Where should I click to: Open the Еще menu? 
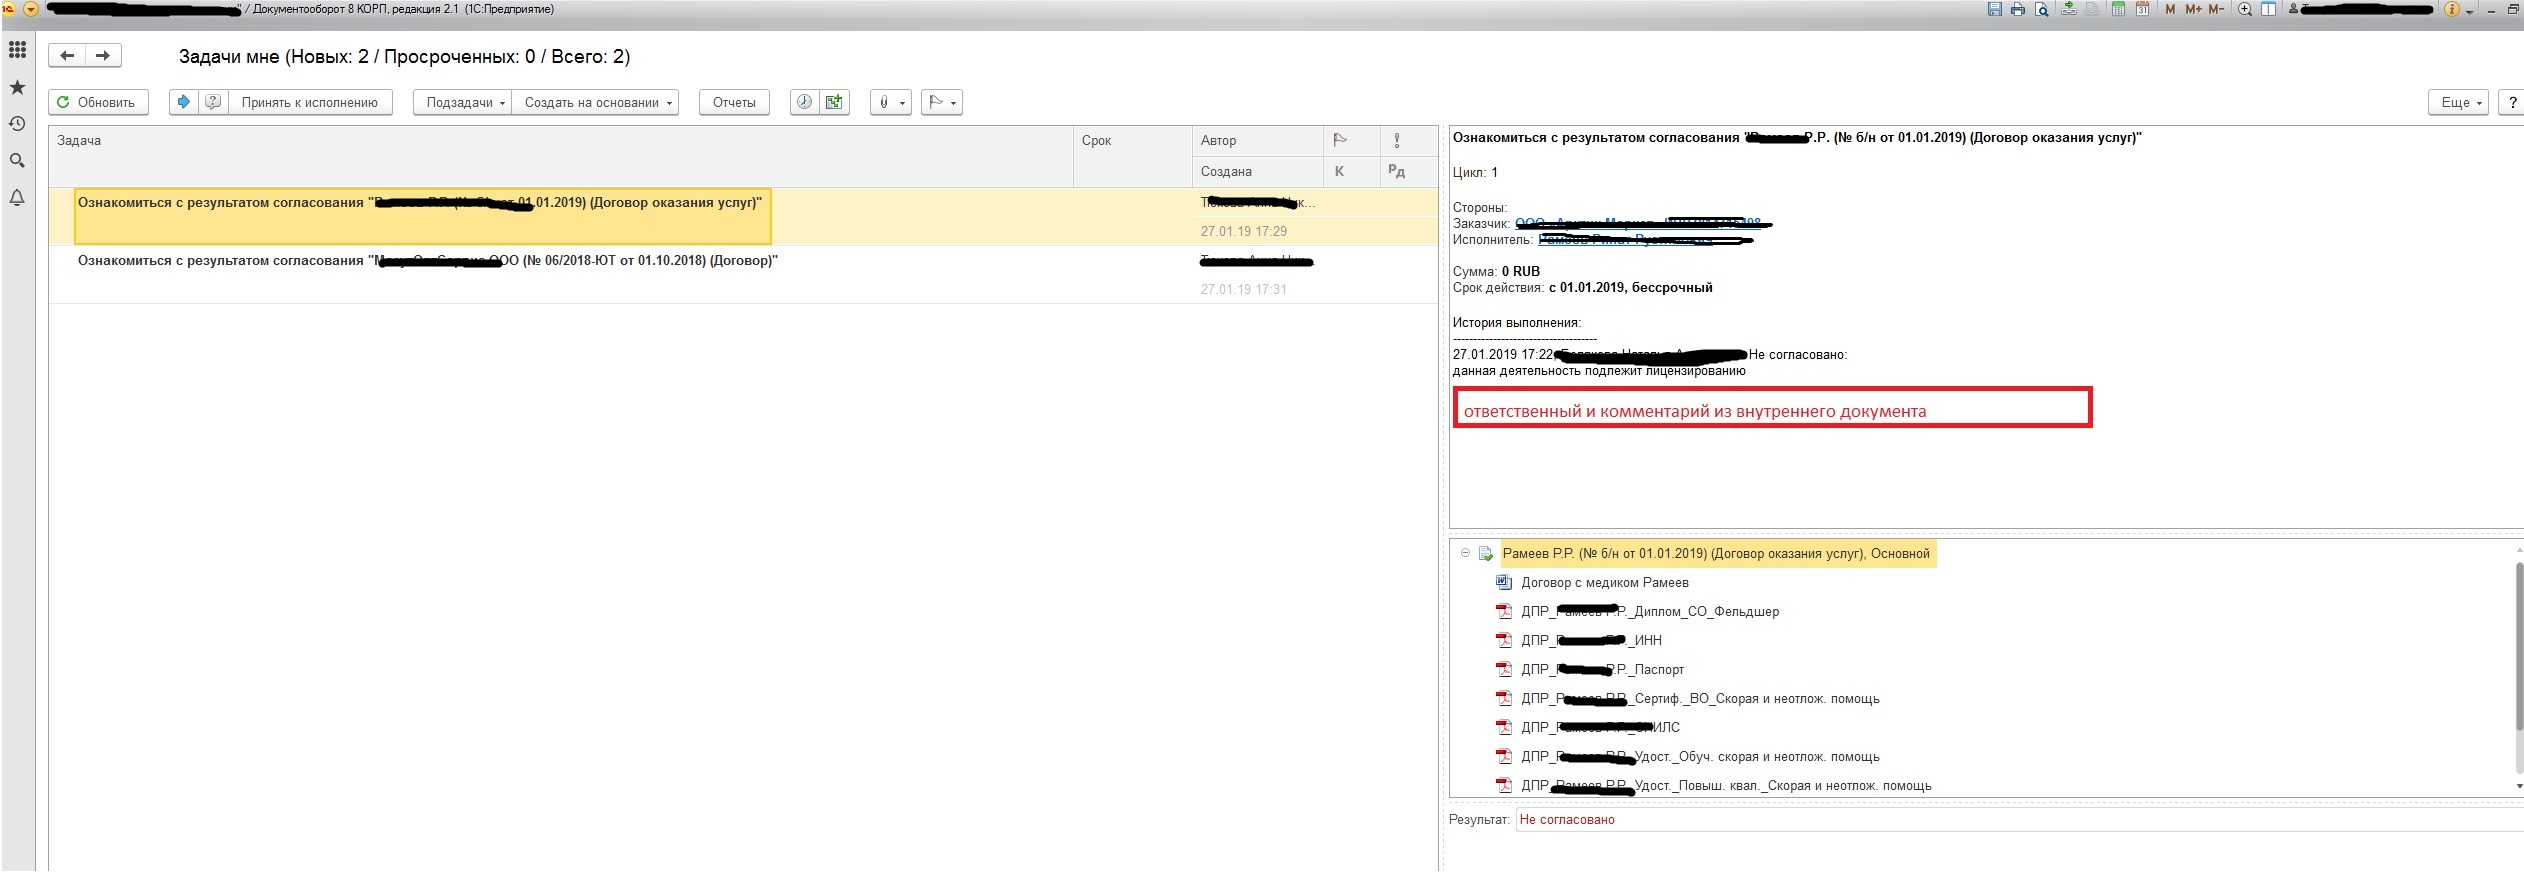[2458, 102]
